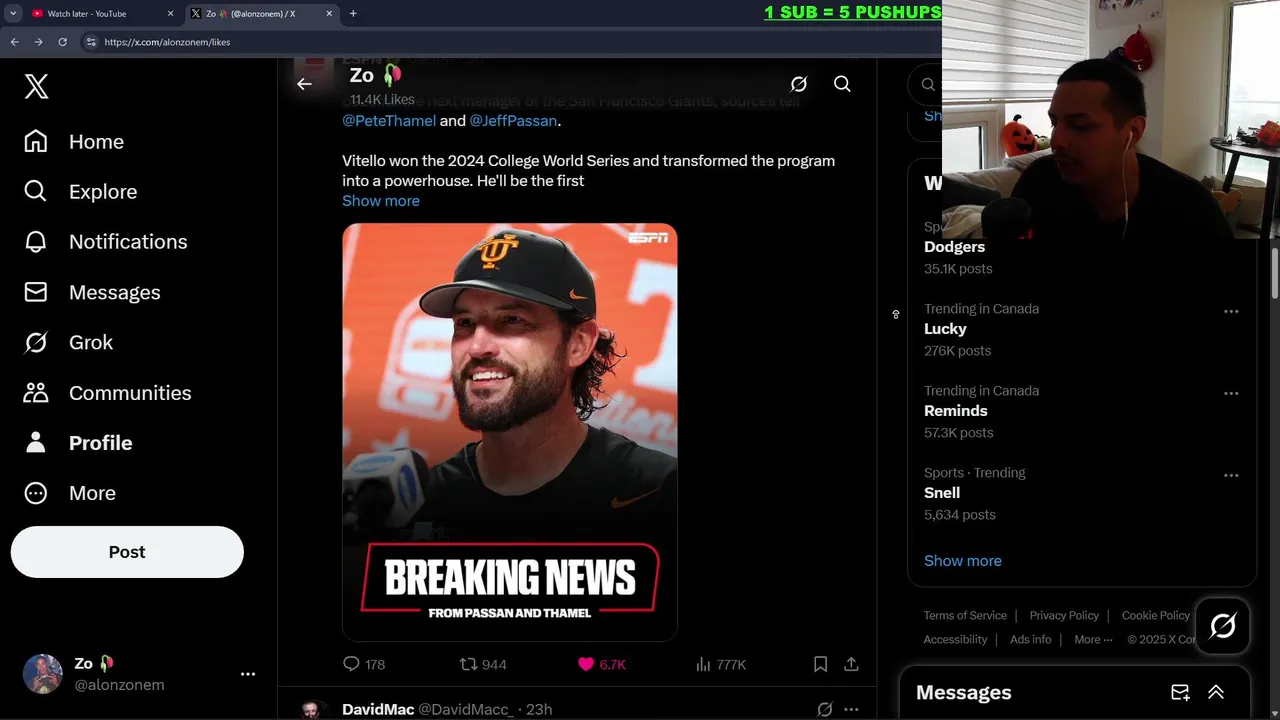The height and width of the screenshot is (720, 1280).
Task: Expand the Messages drawer
Action: coord(1216,692)
